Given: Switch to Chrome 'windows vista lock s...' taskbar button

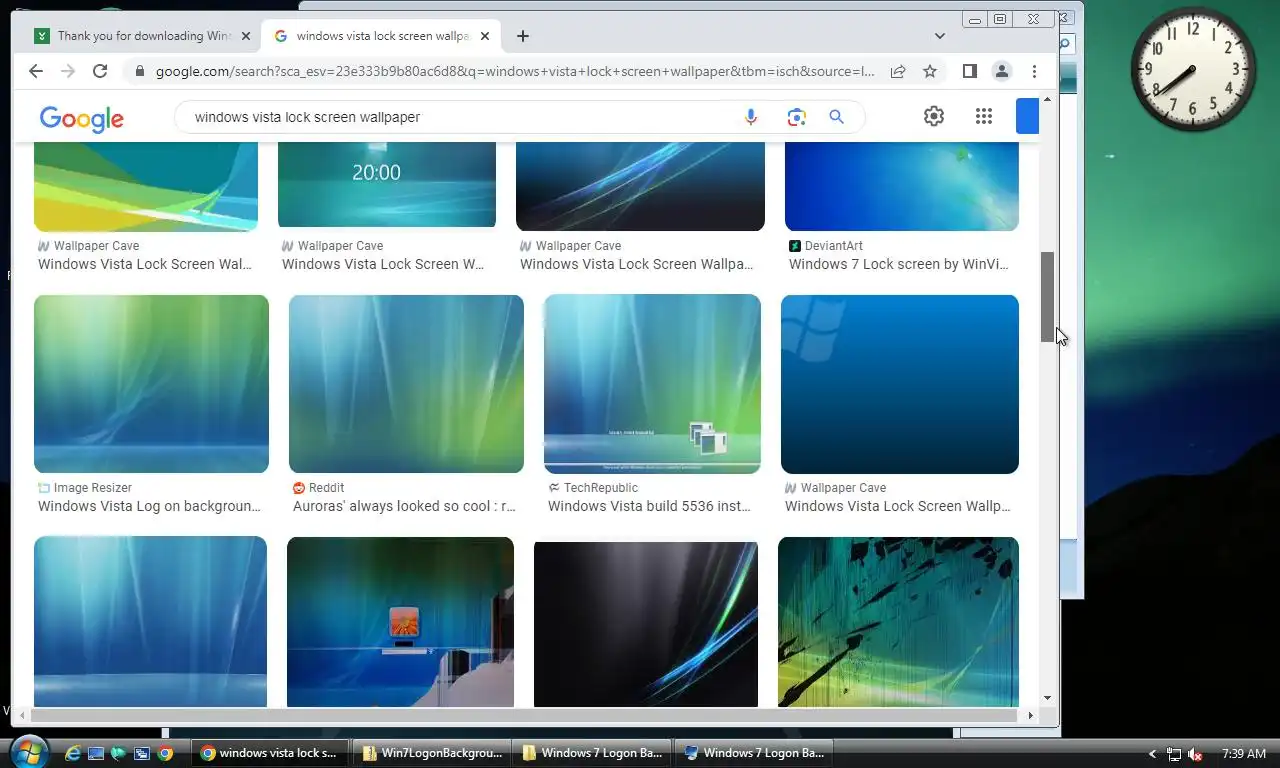Looking at the screenshot, I should coord(270,753).
